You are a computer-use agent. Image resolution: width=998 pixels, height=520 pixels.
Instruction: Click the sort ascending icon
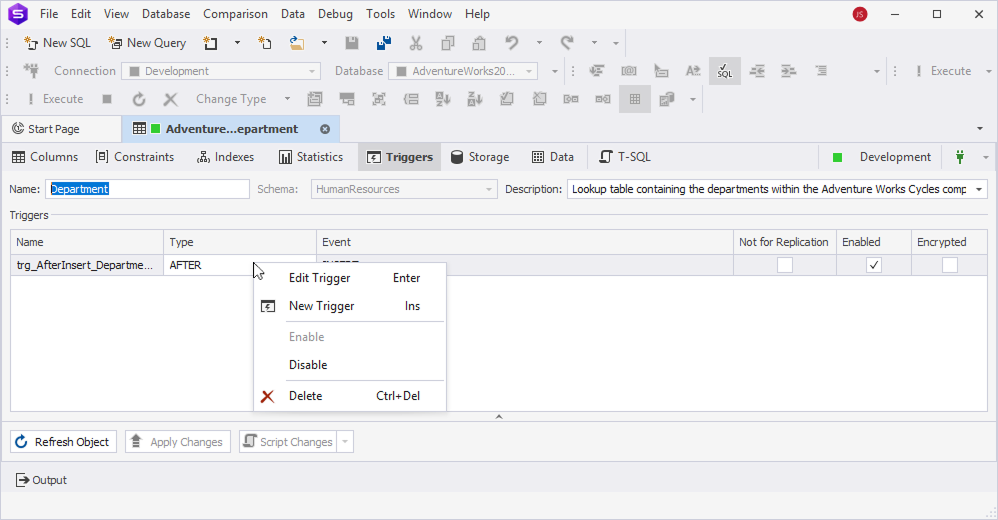pyautogui.click(x=442, y=99)
